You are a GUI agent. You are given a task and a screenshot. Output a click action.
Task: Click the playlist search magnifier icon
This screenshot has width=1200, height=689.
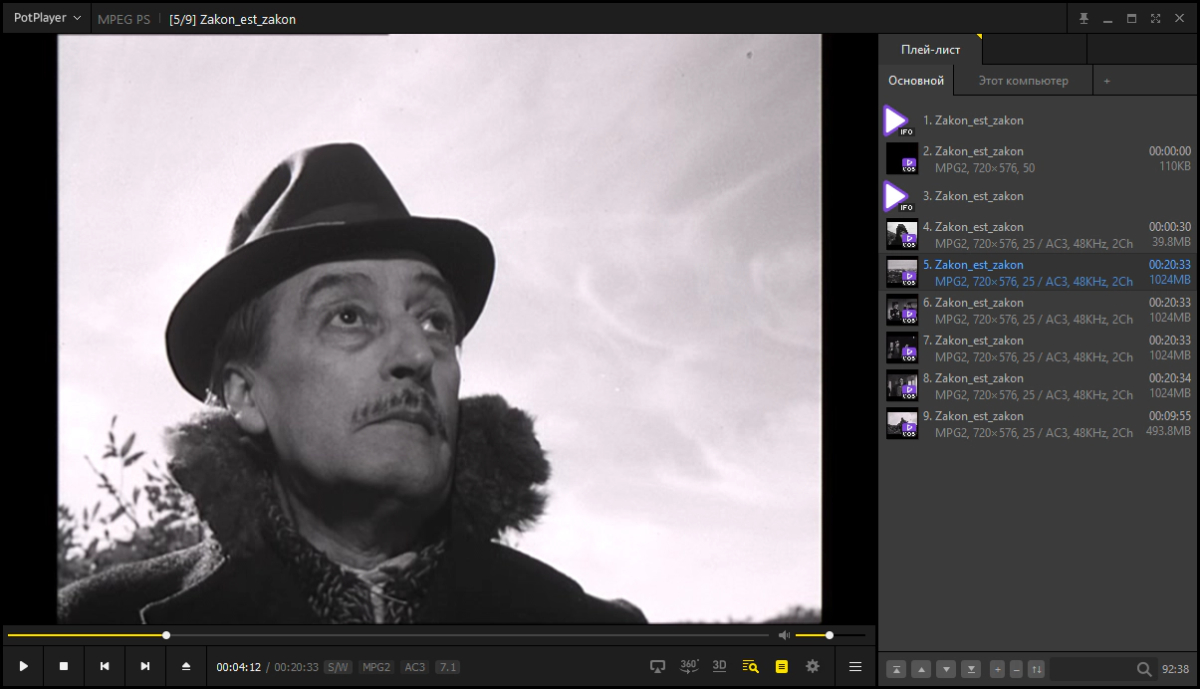(x=1144, y=669)
